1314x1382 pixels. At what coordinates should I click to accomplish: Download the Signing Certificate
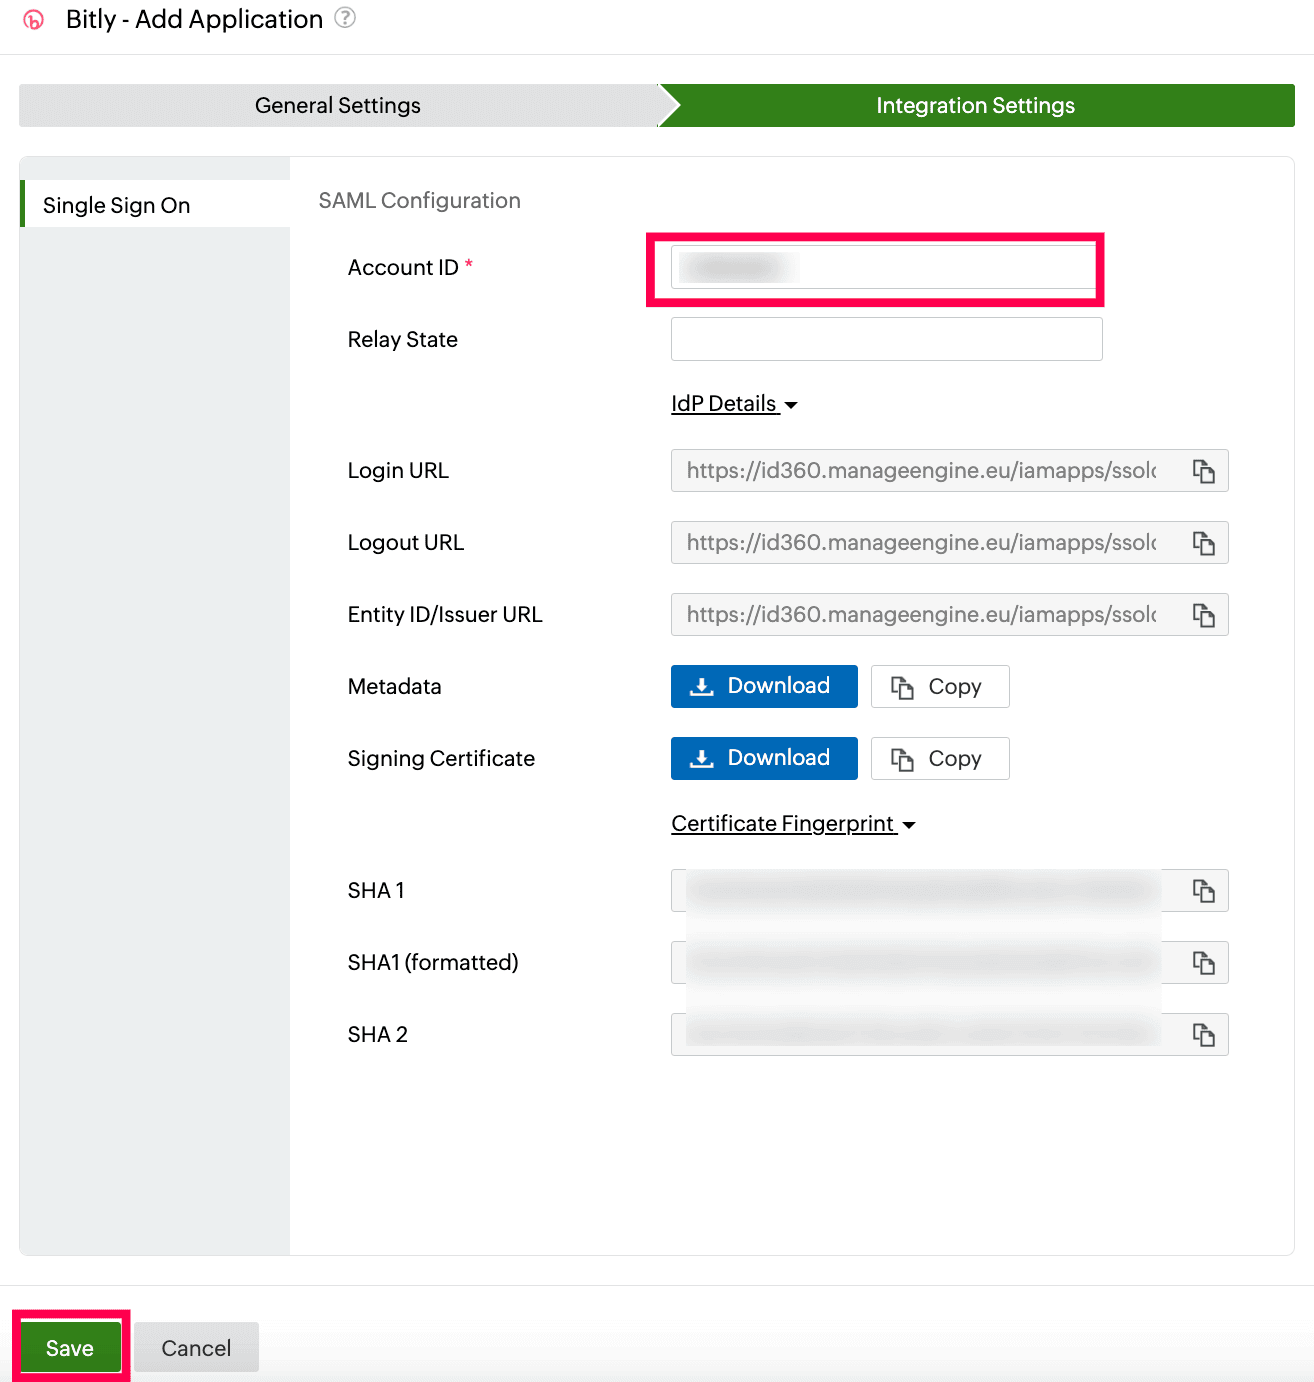pyautogui.click(x=764, y=759)
